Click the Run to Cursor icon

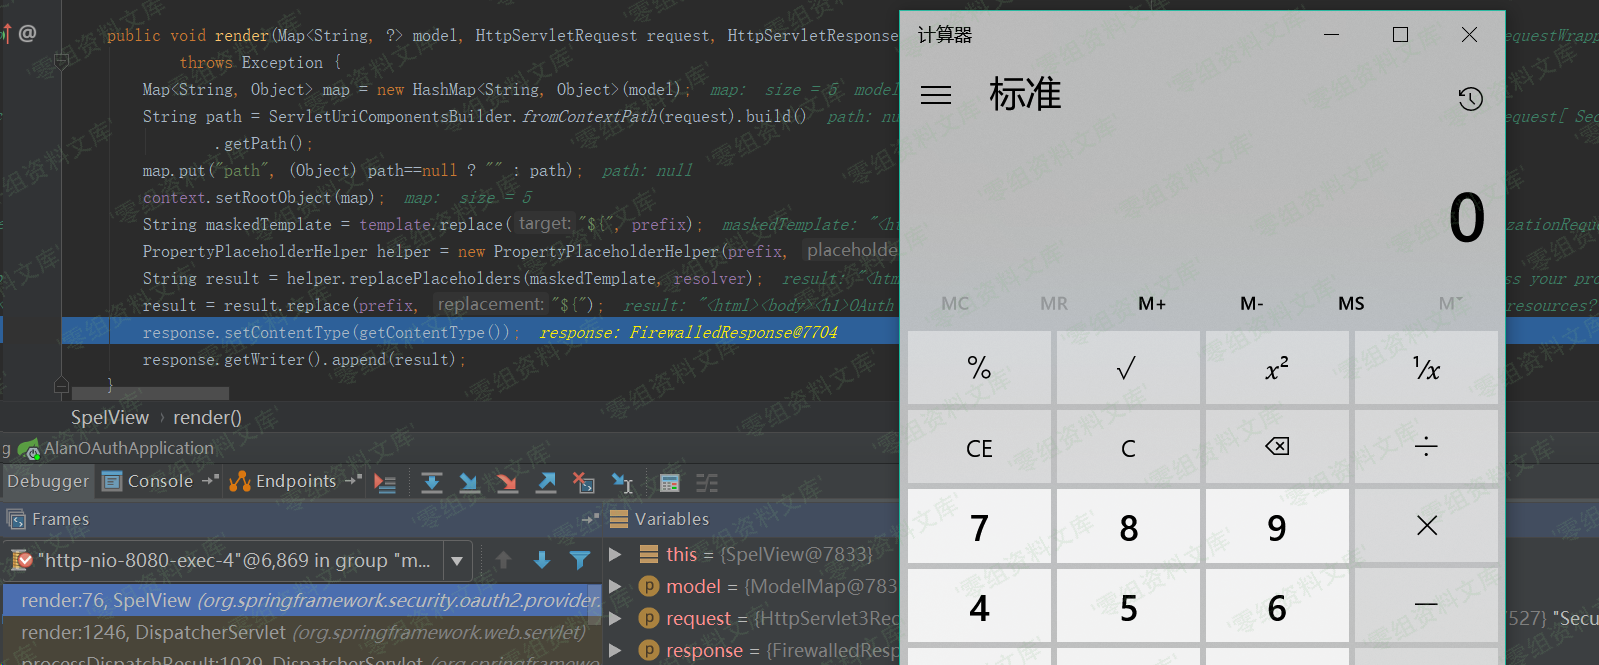[x=622, y=483]
